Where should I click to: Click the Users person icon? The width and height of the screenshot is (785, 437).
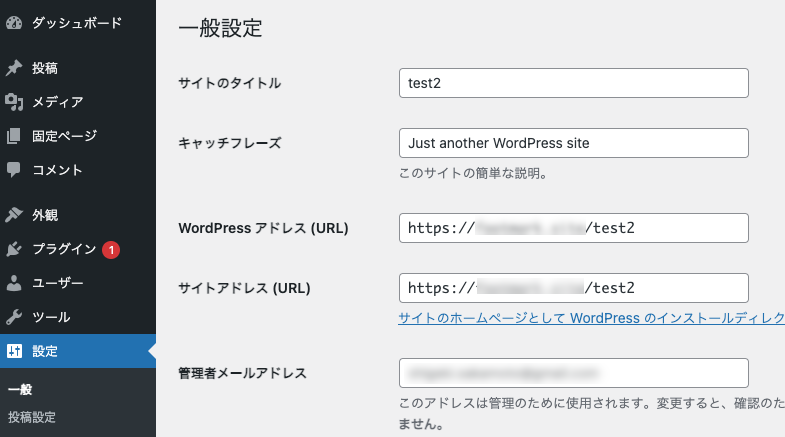tap(14, 283)
